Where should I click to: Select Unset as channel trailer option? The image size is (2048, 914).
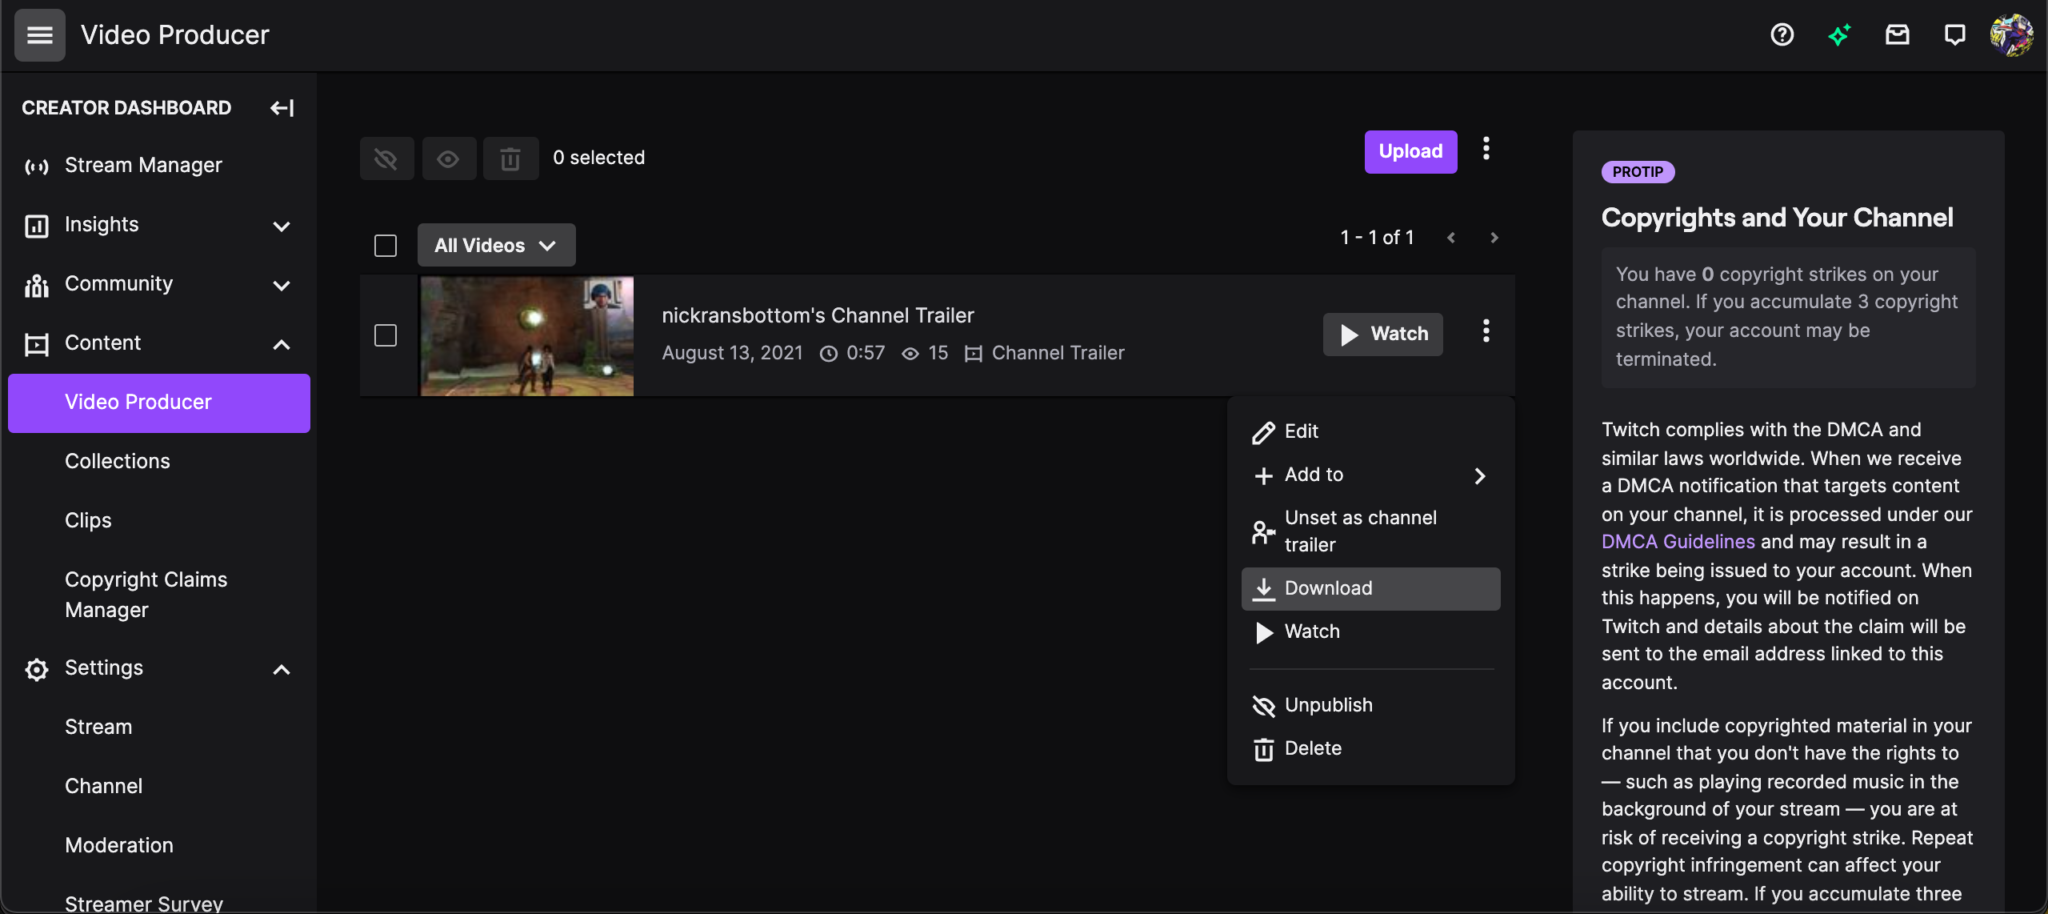(x=1360, y=530)
